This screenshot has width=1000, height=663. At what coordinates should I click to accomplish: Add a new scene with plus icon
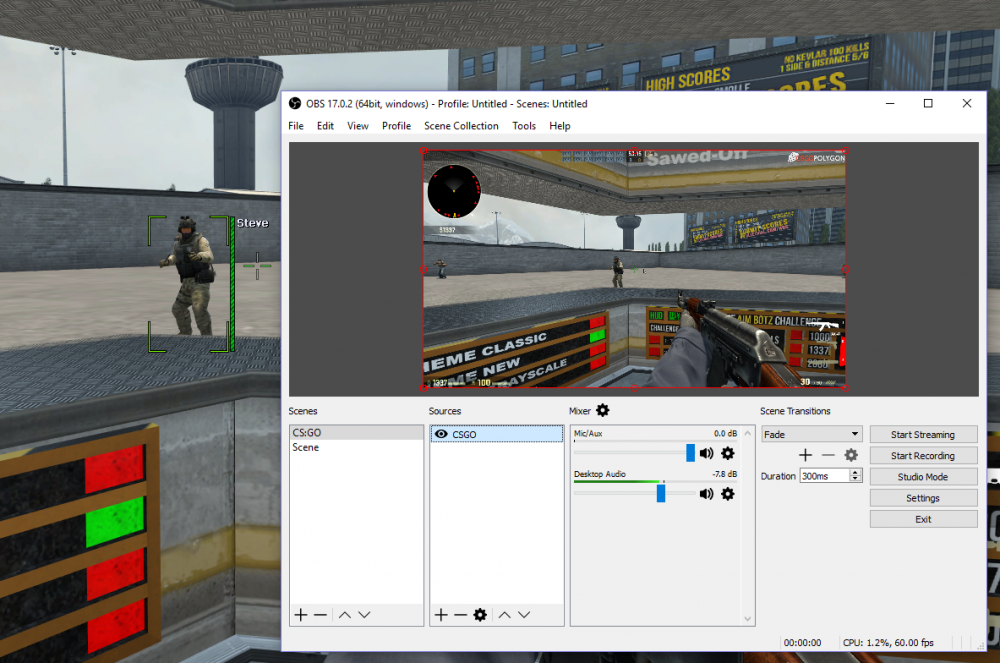pos(300,615)
